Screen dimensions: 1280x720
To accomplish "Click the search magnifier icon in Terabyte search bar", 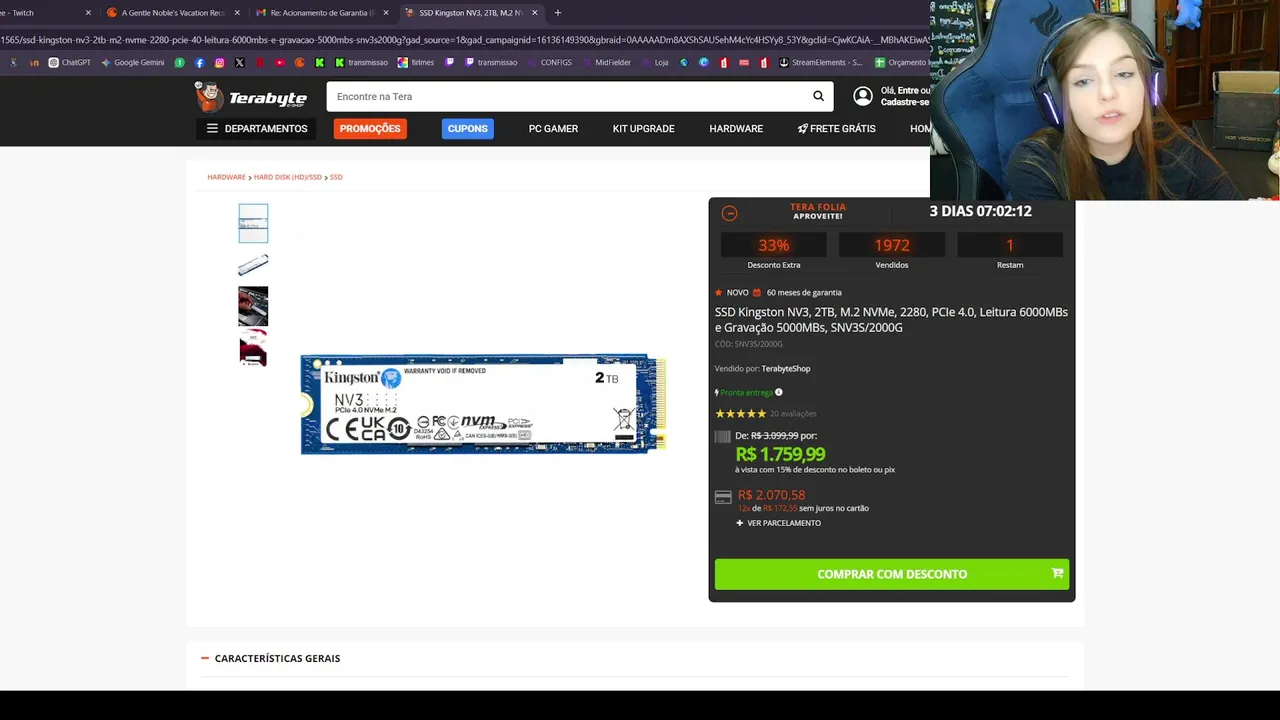I will tap(818, 96).
